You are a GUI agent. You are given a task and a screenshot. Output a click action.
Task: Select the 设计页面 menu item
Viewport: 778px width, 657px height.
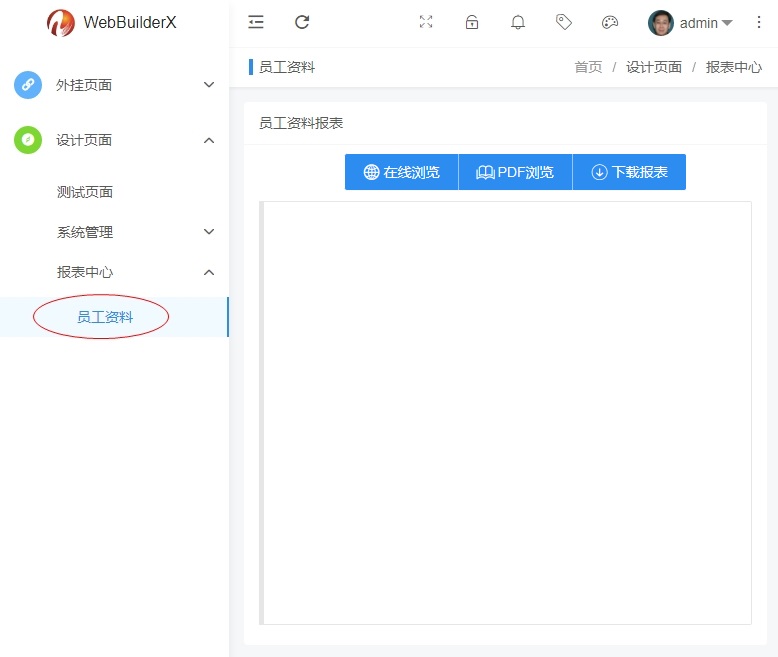[x=114, y=140]
